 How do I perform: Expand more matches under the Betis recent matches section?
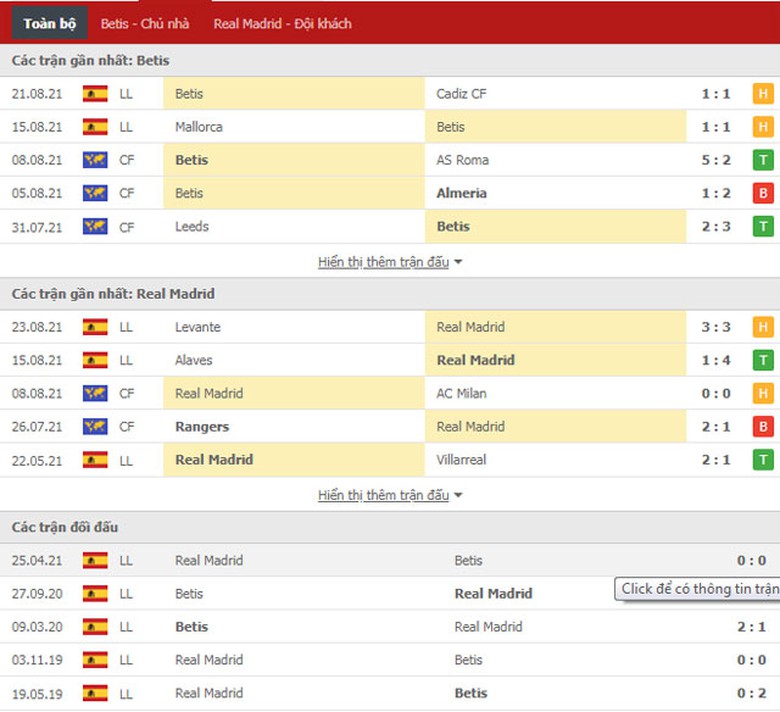click(x=390, y=262)
